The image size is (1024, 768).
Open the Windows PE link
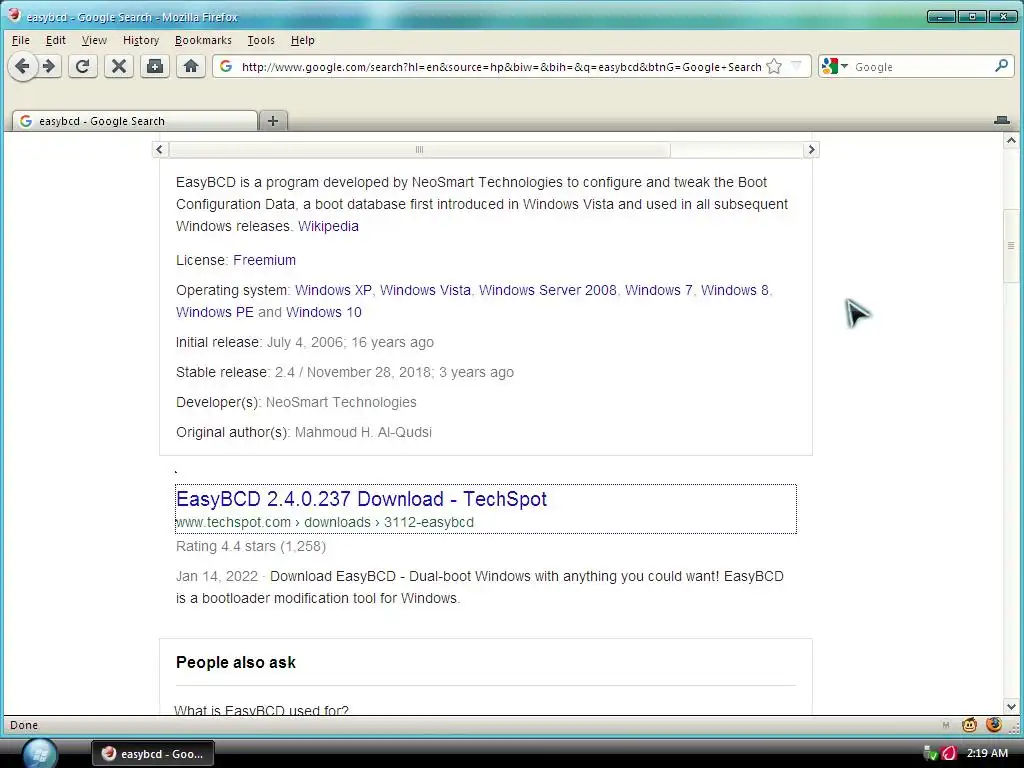pos(214,312)
